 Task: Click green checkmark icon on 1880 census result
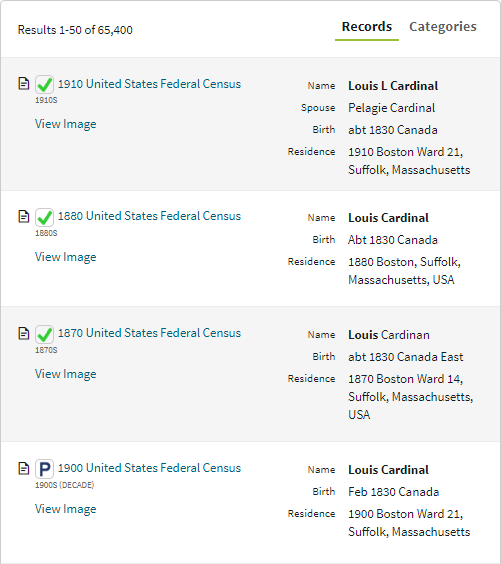click(x=44, y=217)
